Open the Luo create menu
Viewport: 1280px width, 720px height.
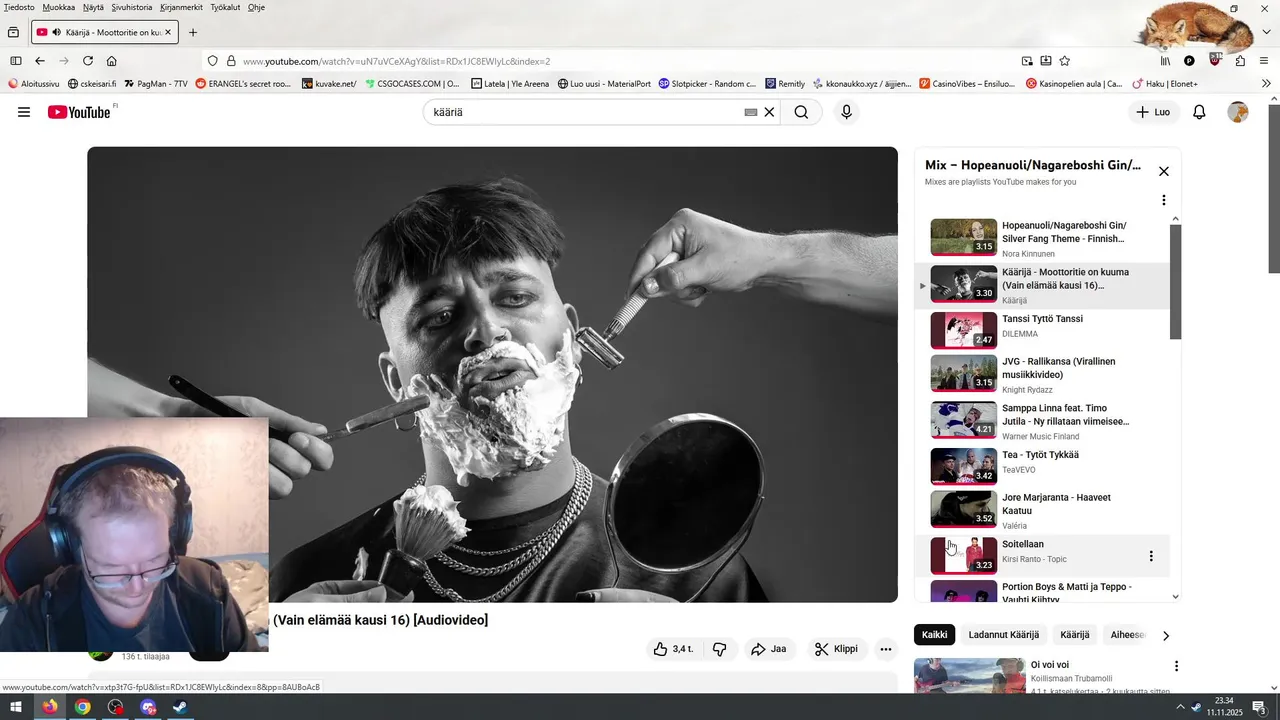[1153, 112]
